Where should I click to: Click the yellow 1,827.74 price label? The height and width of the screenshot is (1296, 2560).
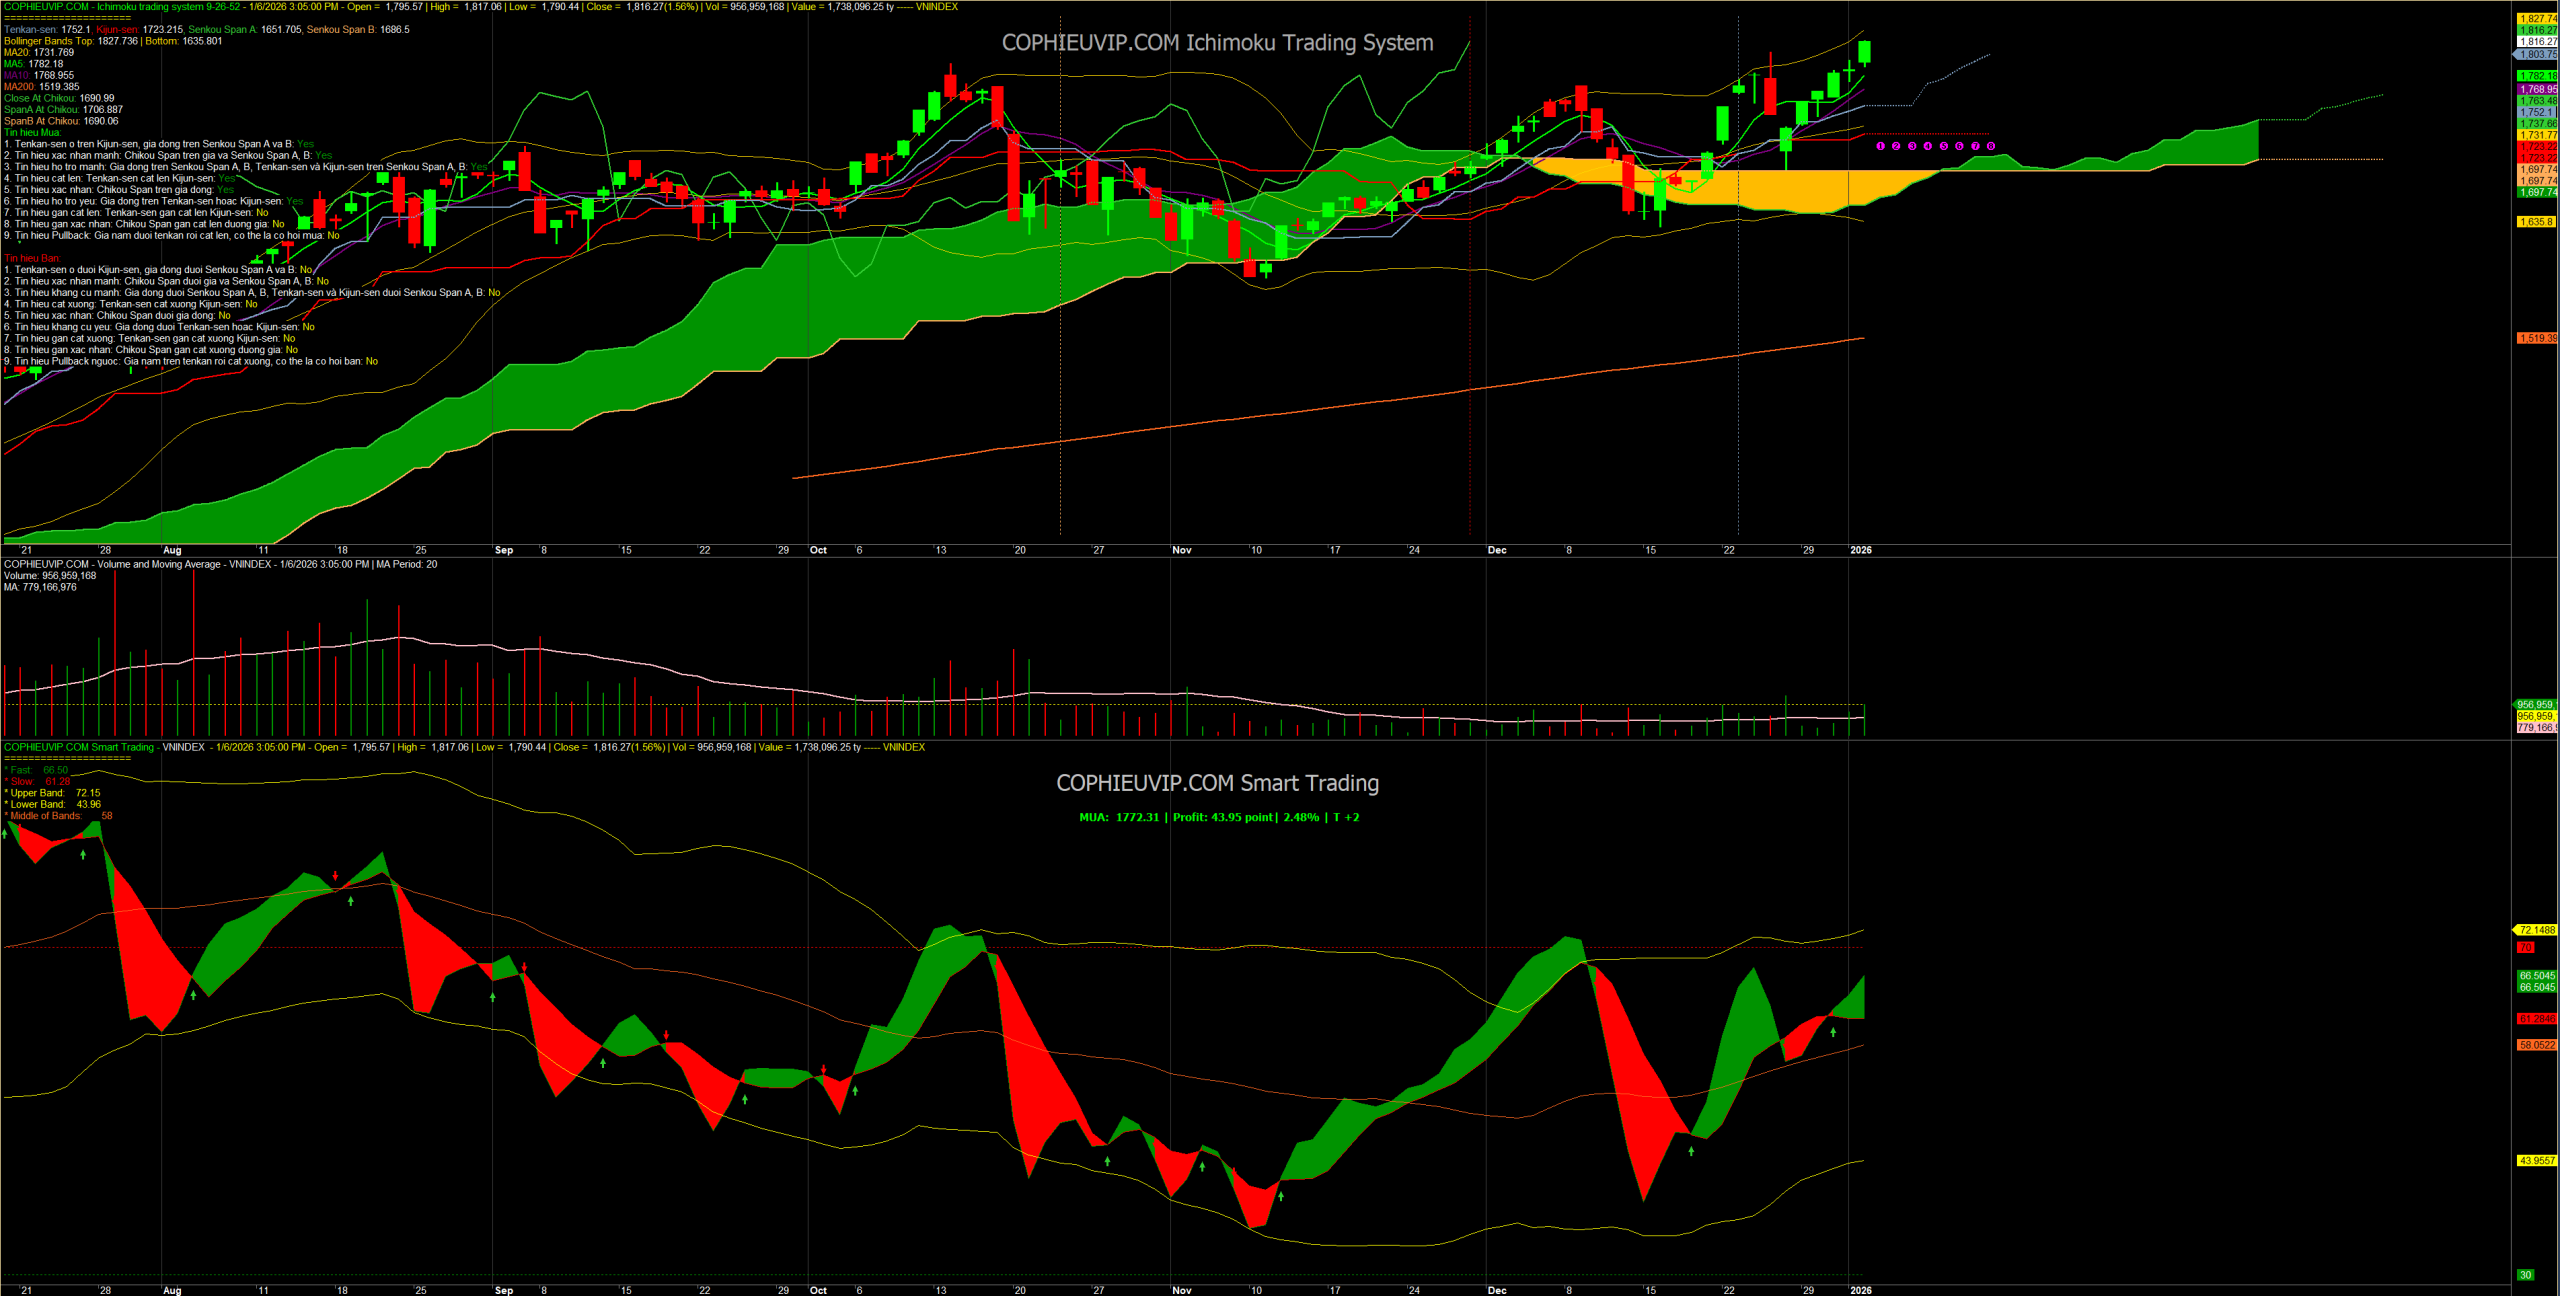tap(2537, 18)
